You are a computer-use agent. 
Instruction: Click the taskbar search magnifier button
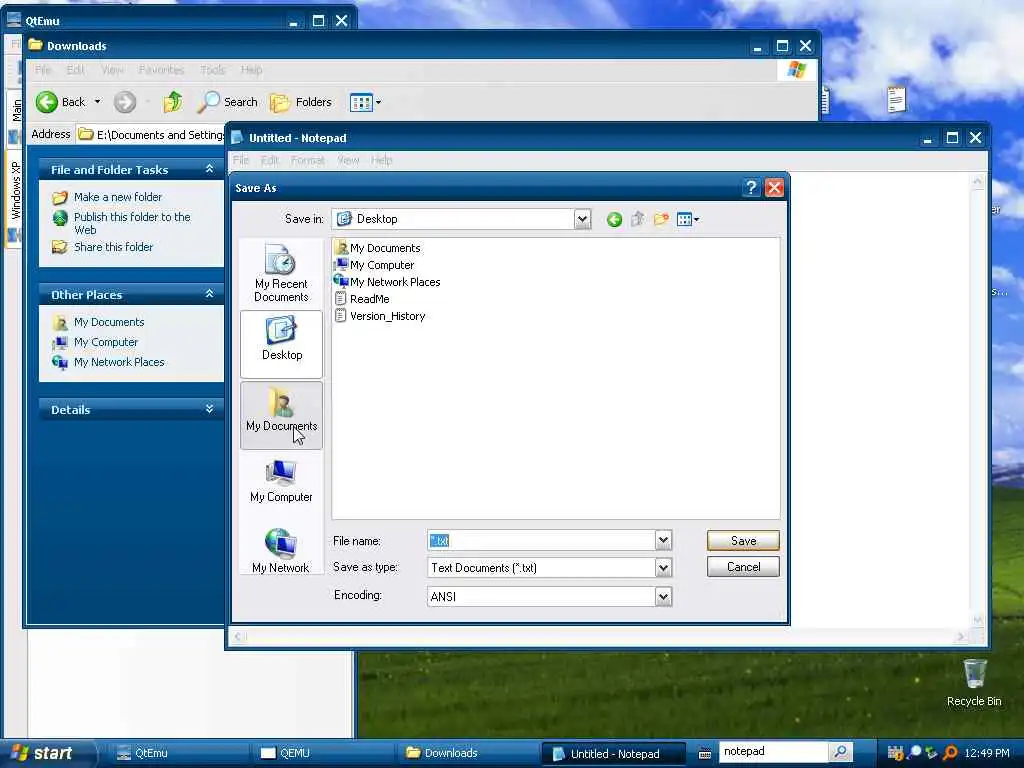841,752
